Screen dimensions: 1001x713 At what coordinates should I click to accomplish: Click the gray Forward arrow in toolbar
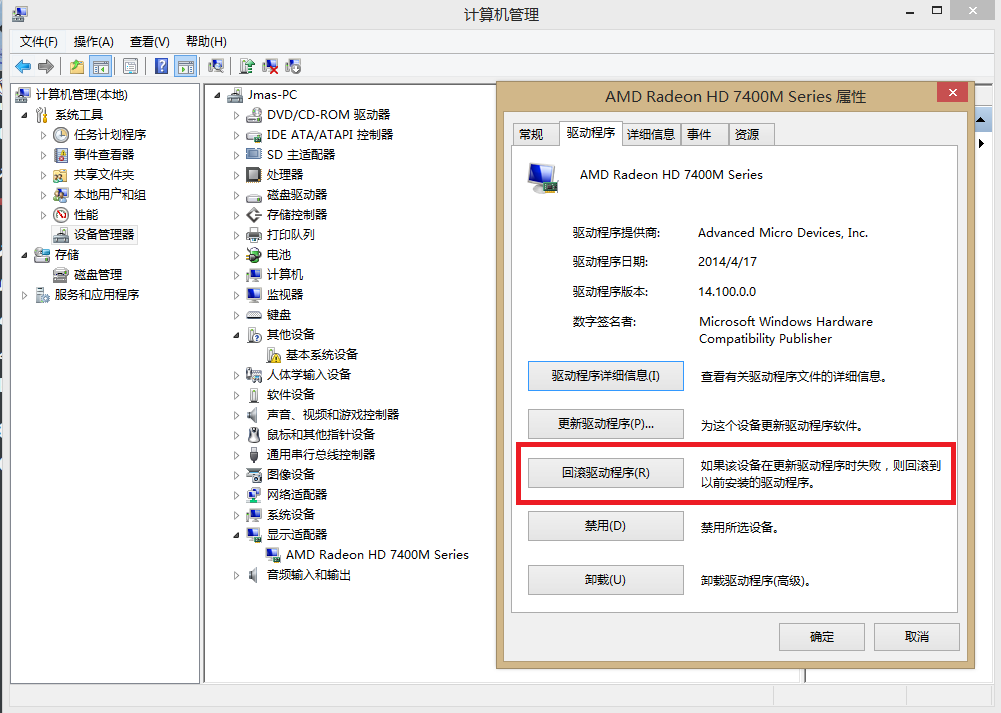46,66
